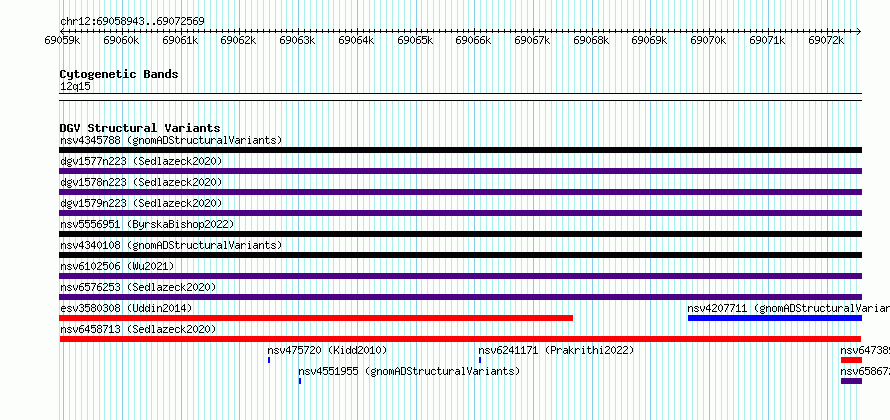Click the truncated nsv65867 label
The image size is (890, 420).
pos(865,371)
